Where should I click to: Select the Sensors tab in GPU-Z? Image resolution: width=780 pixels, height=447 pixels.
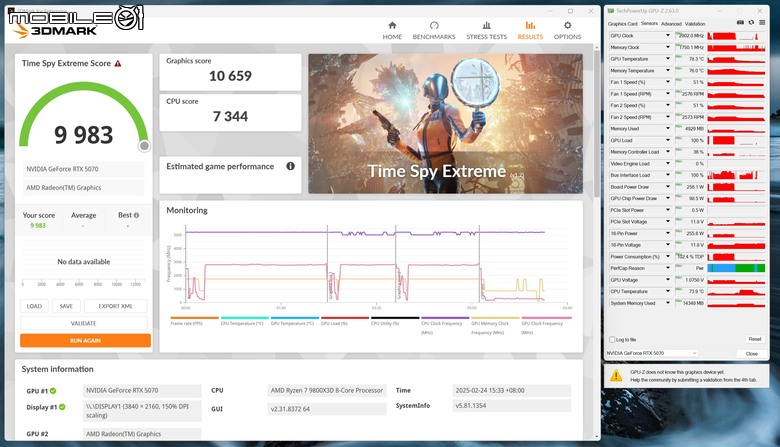coord(649,23)
